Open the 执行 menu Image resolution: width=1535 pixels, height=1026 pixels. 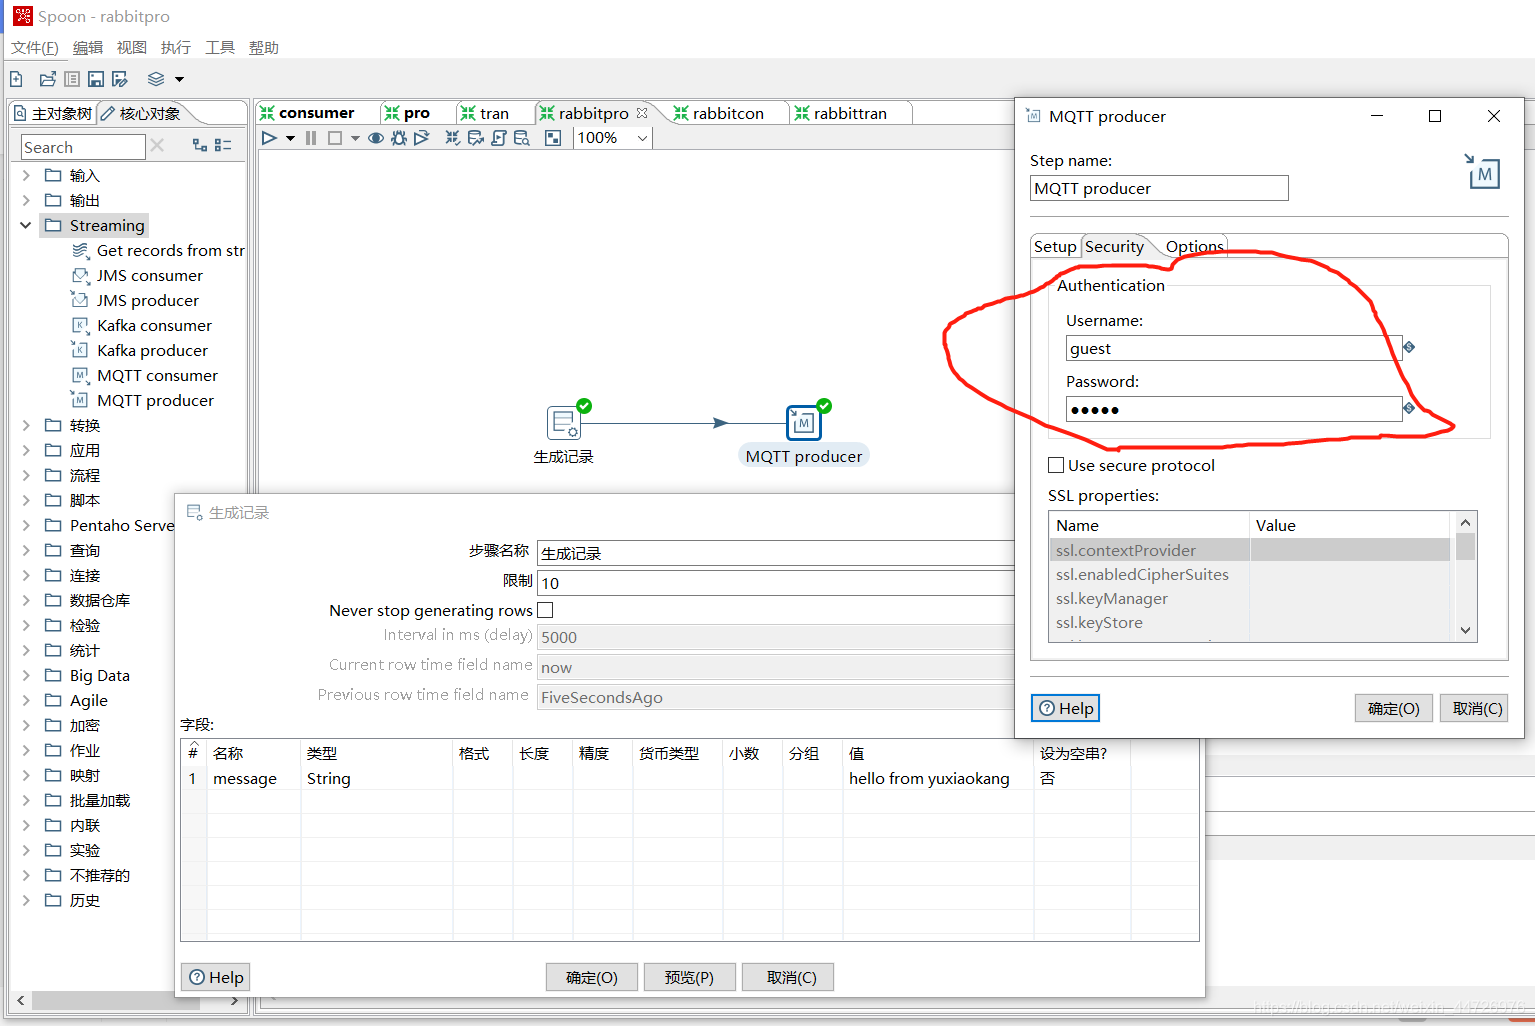[176, 47]
